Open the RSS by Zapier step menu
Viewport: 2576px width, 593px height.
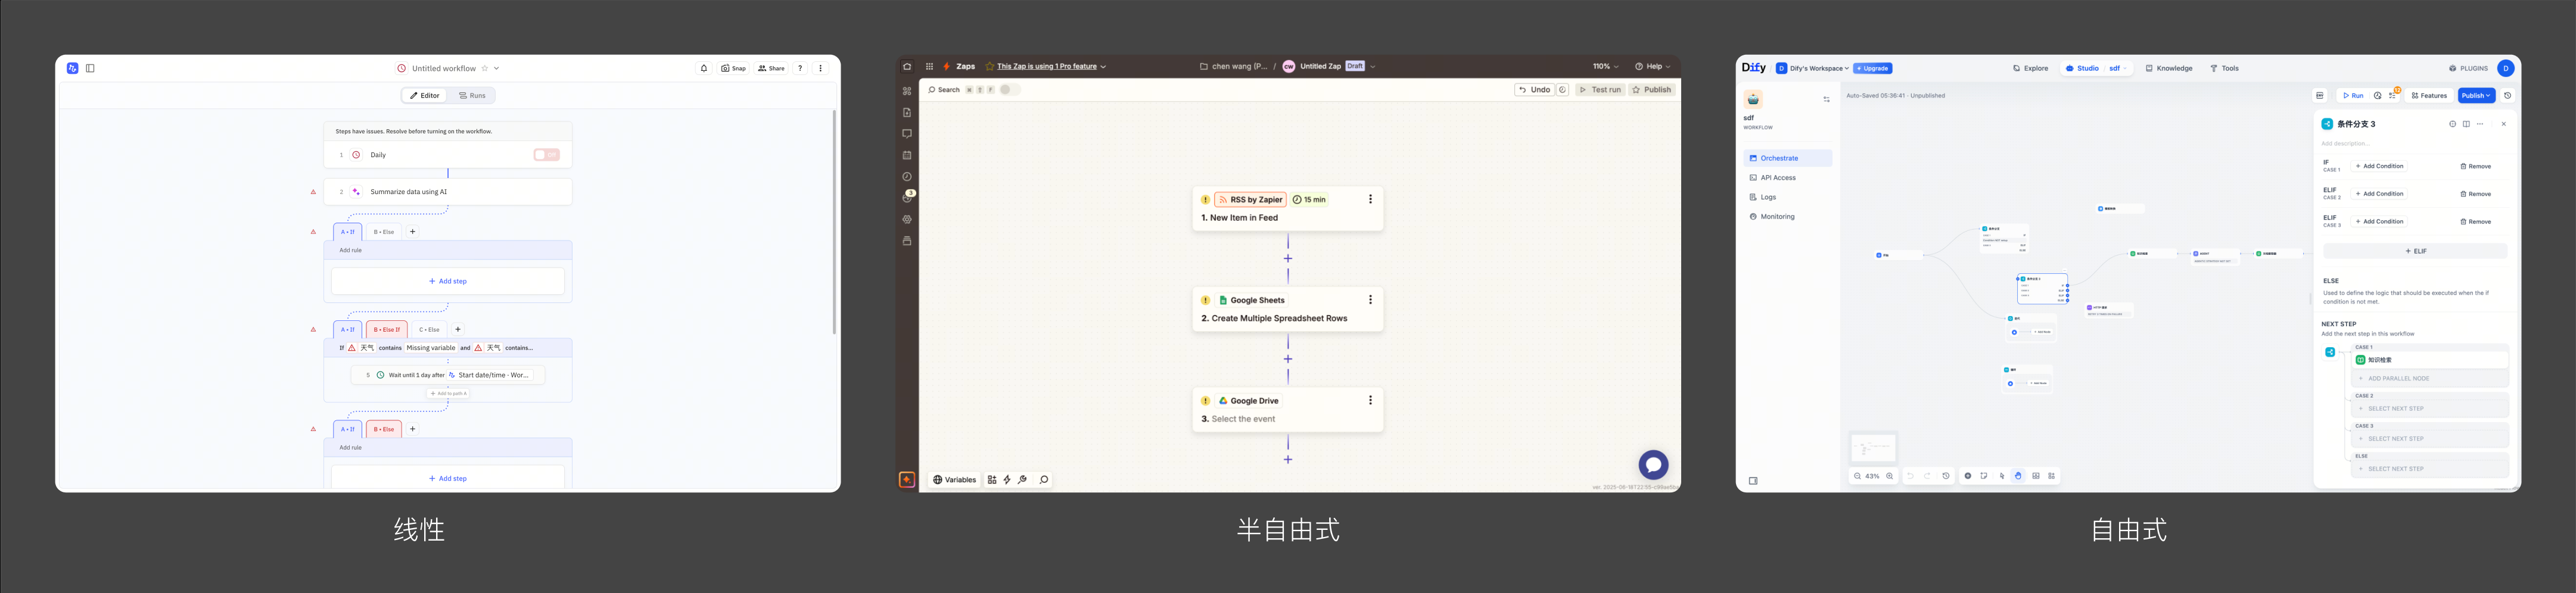[1370, 199]
